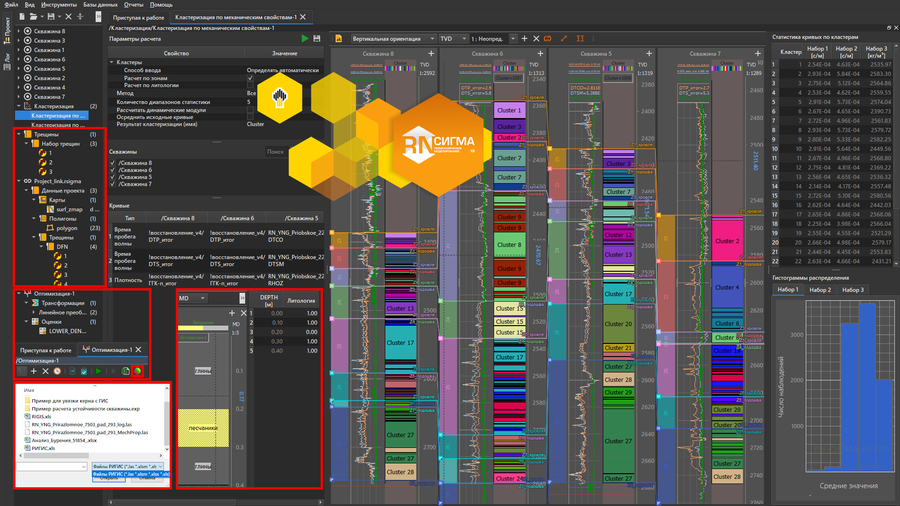Run calculation with the green play icon
This screenshot has height=506, width=900.
(306, 39)
